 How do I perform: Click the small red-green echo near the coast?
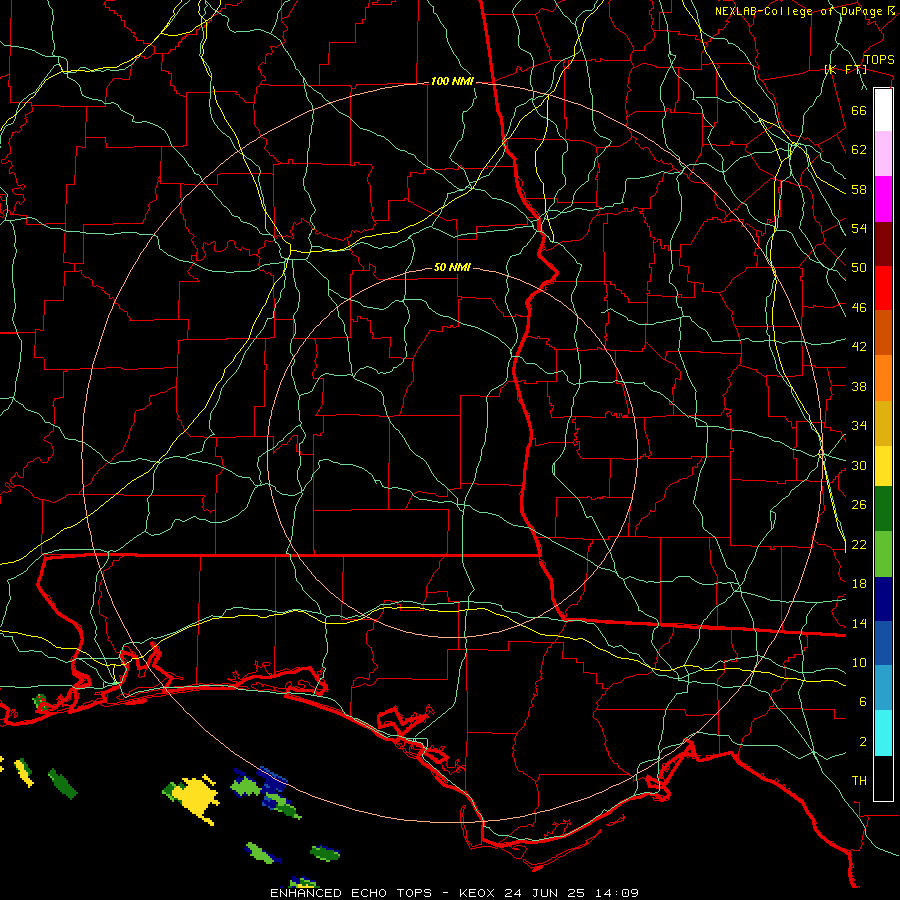click(41, 702)
